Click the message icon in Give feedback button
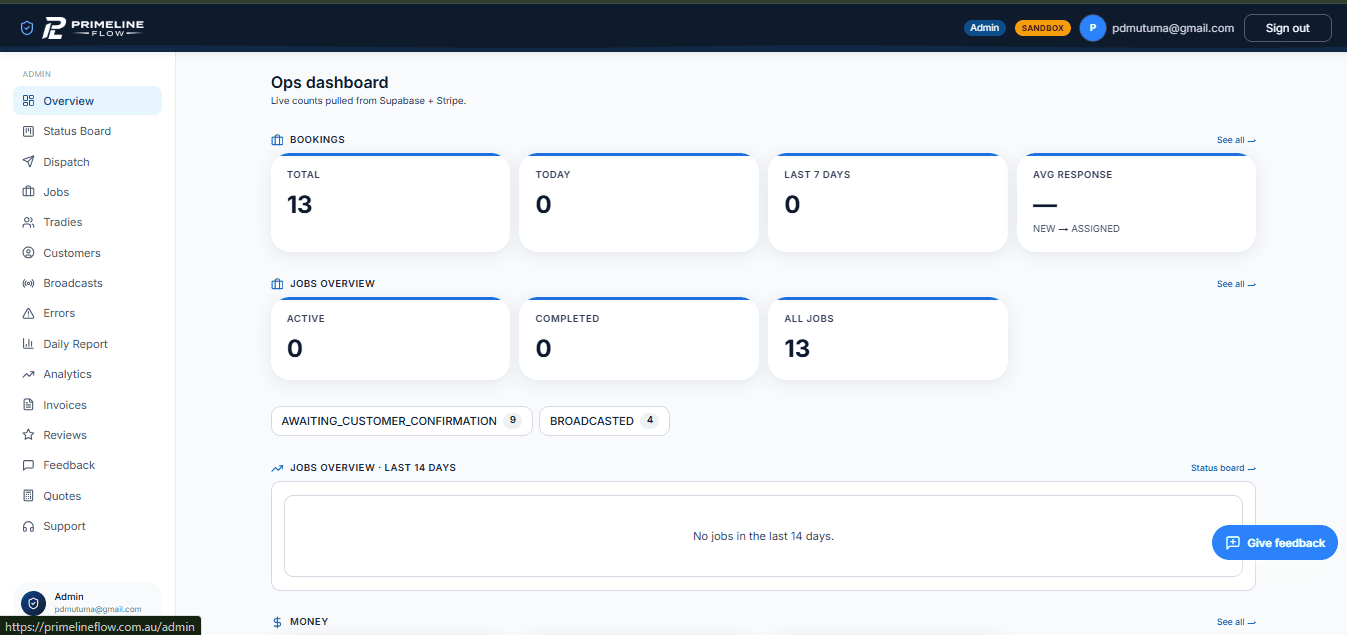Image resolution: width=1347 pixels, height=635 pixels. pyautogui.click(x=1233, y=542)
